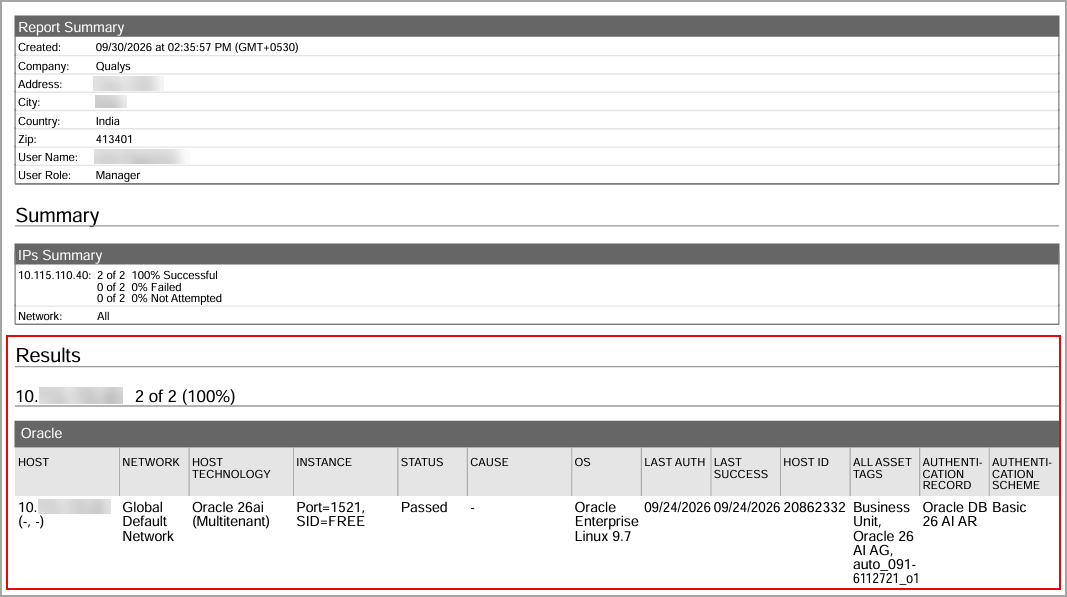Click the User Role field label

pyautogui.click(x=44, y=175)
